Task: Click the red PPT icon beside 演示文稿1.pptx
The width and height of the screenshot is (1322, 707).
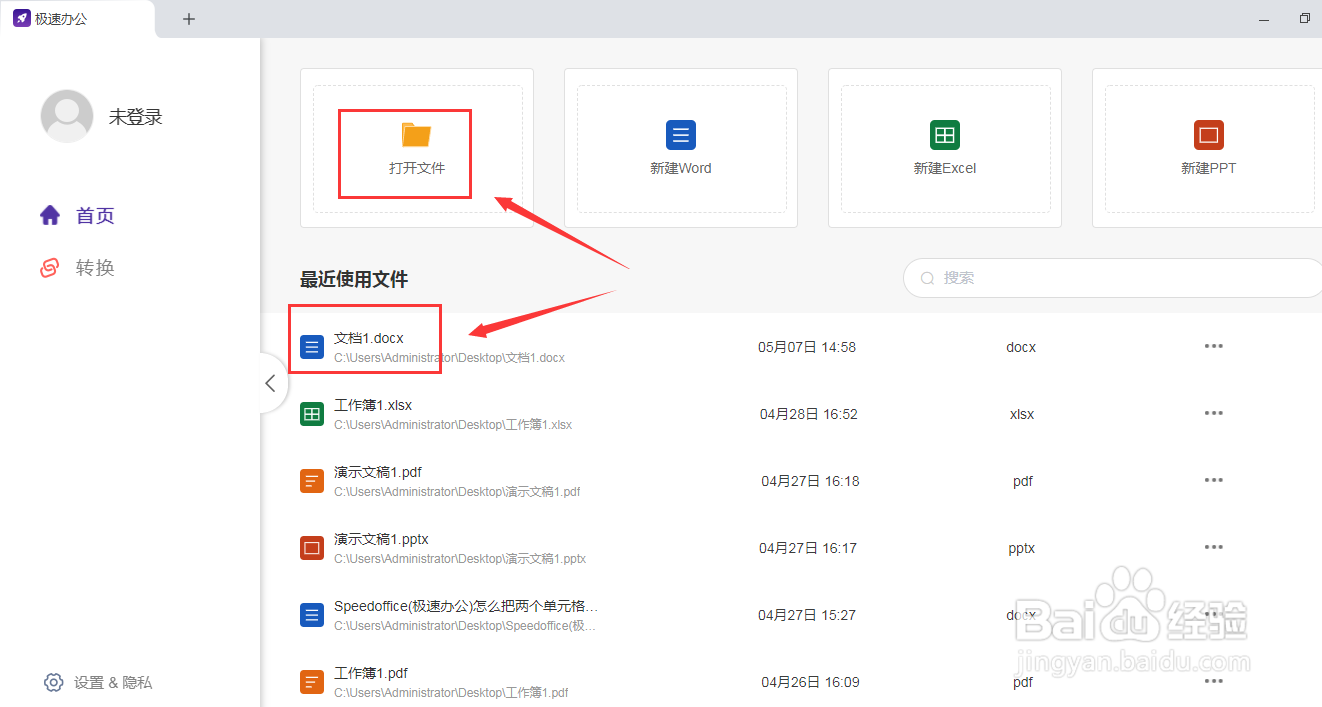Action: point(311,547)
